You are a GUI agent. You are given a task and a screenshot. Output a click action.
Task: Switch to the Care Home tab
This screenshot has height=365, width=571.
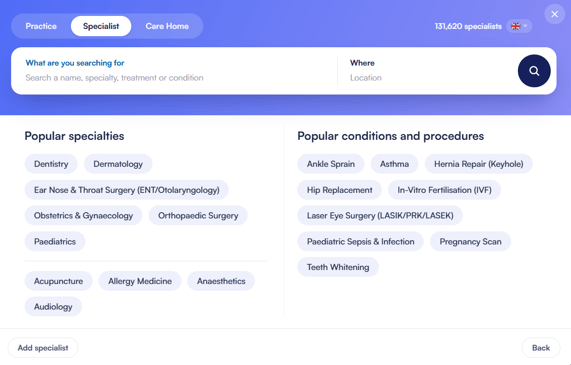167,26
